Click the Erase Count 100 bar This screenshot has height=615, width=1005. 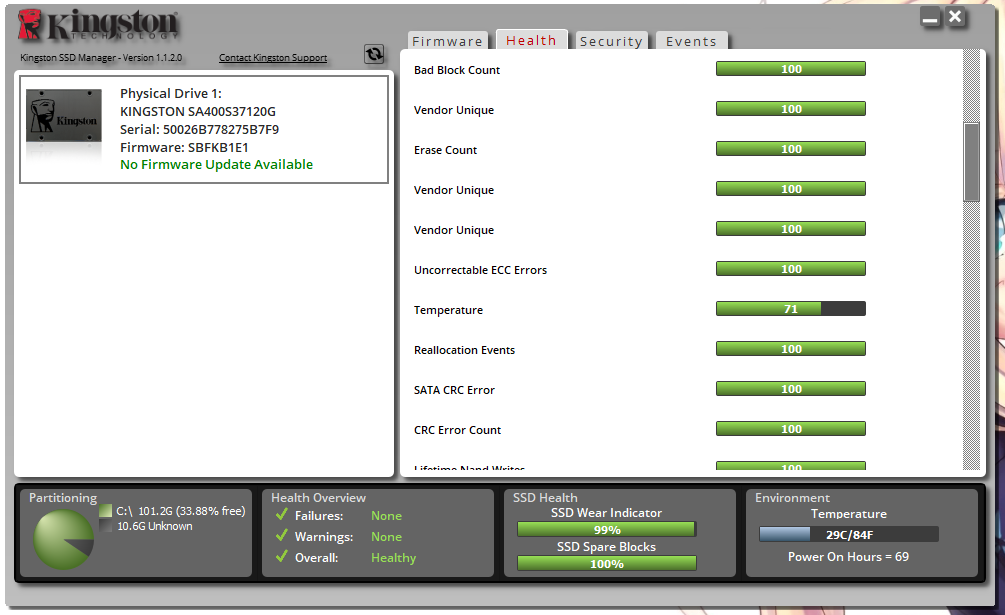point(791,149)
